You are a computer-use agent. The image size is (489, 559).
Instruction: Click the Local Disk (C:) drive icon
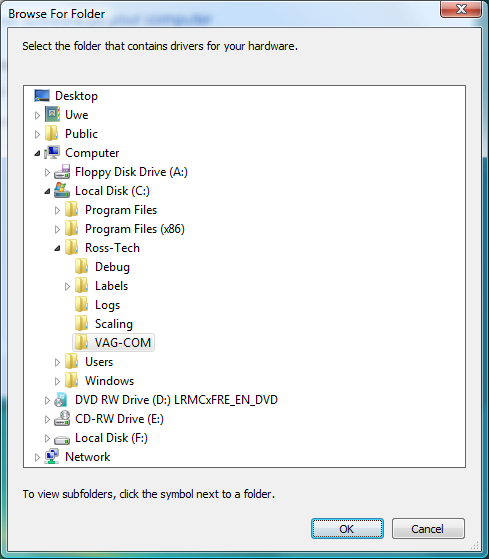point(62,191)
